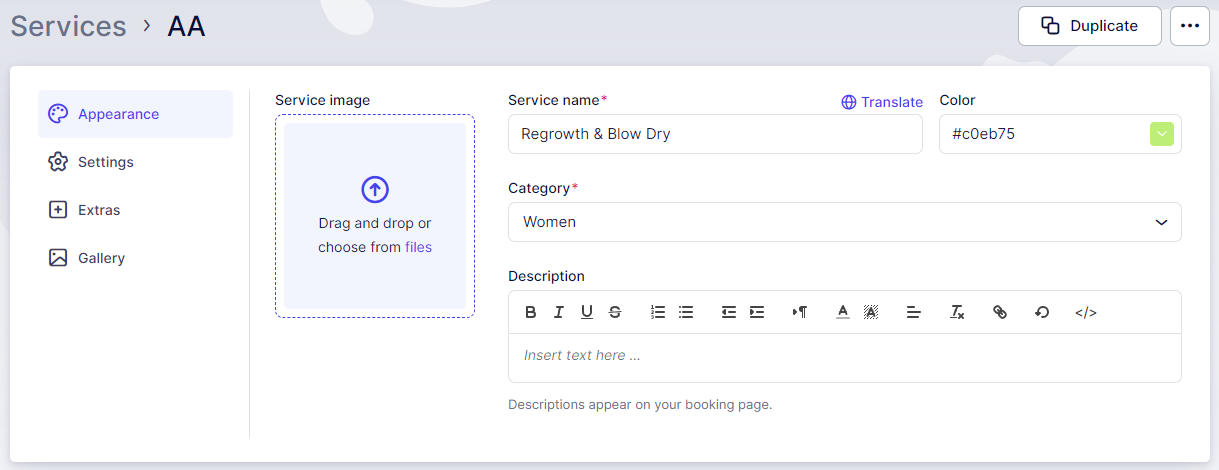Toggle bullet list in description
Image resolution: width=1219 pixels, height=470 pixels.
[686, 312]
